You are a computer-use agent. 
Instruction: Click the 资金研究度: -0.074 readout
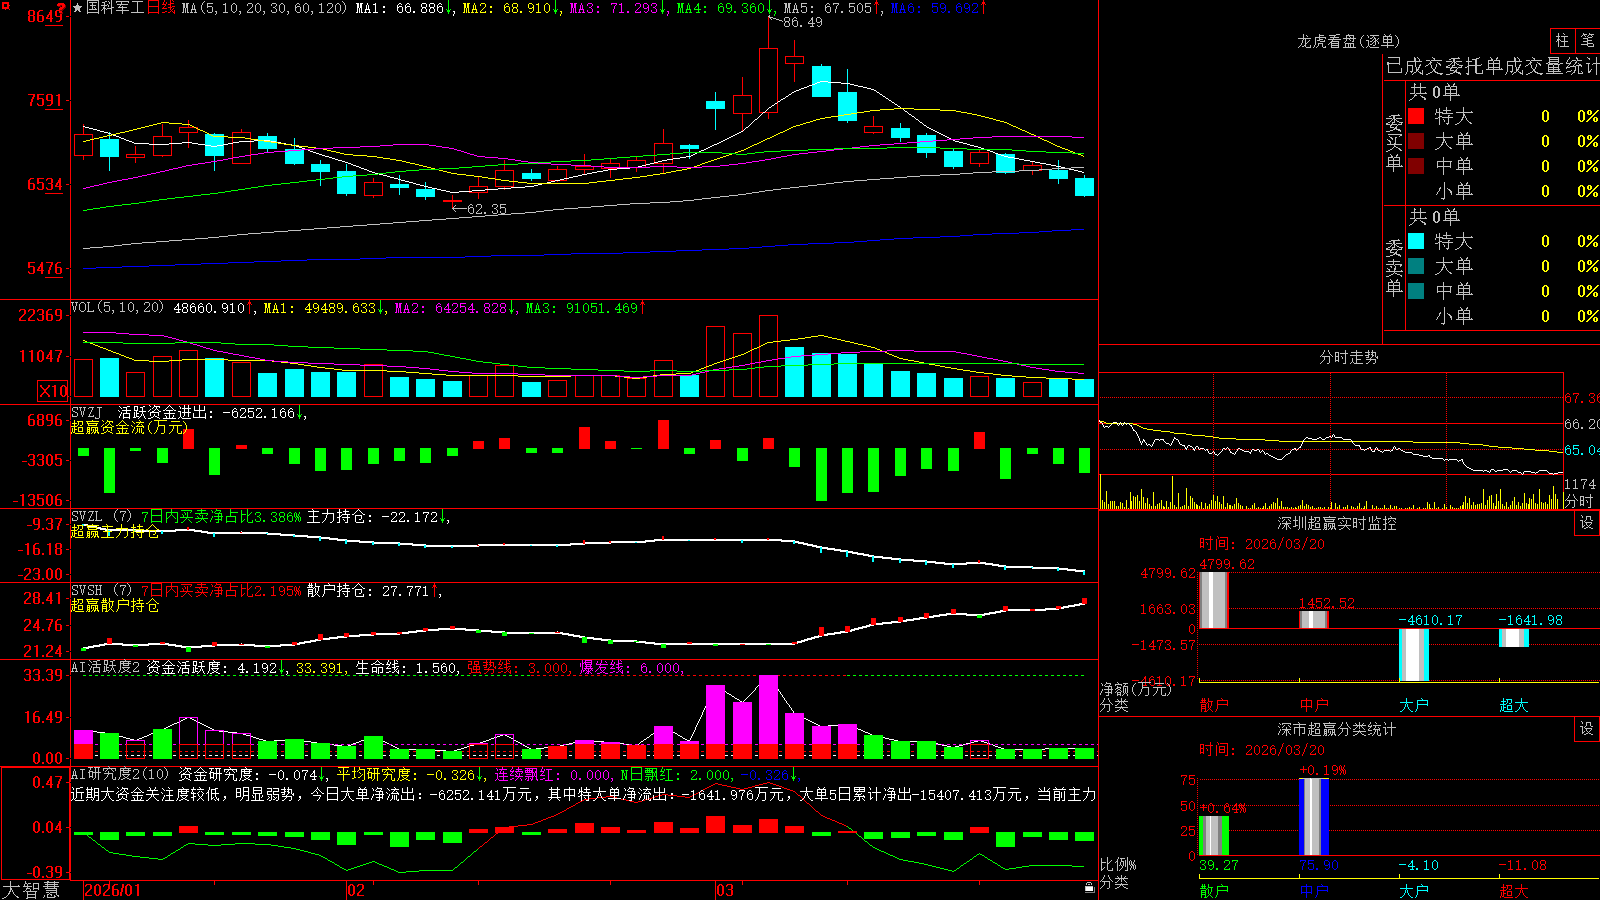coord(253,774)
